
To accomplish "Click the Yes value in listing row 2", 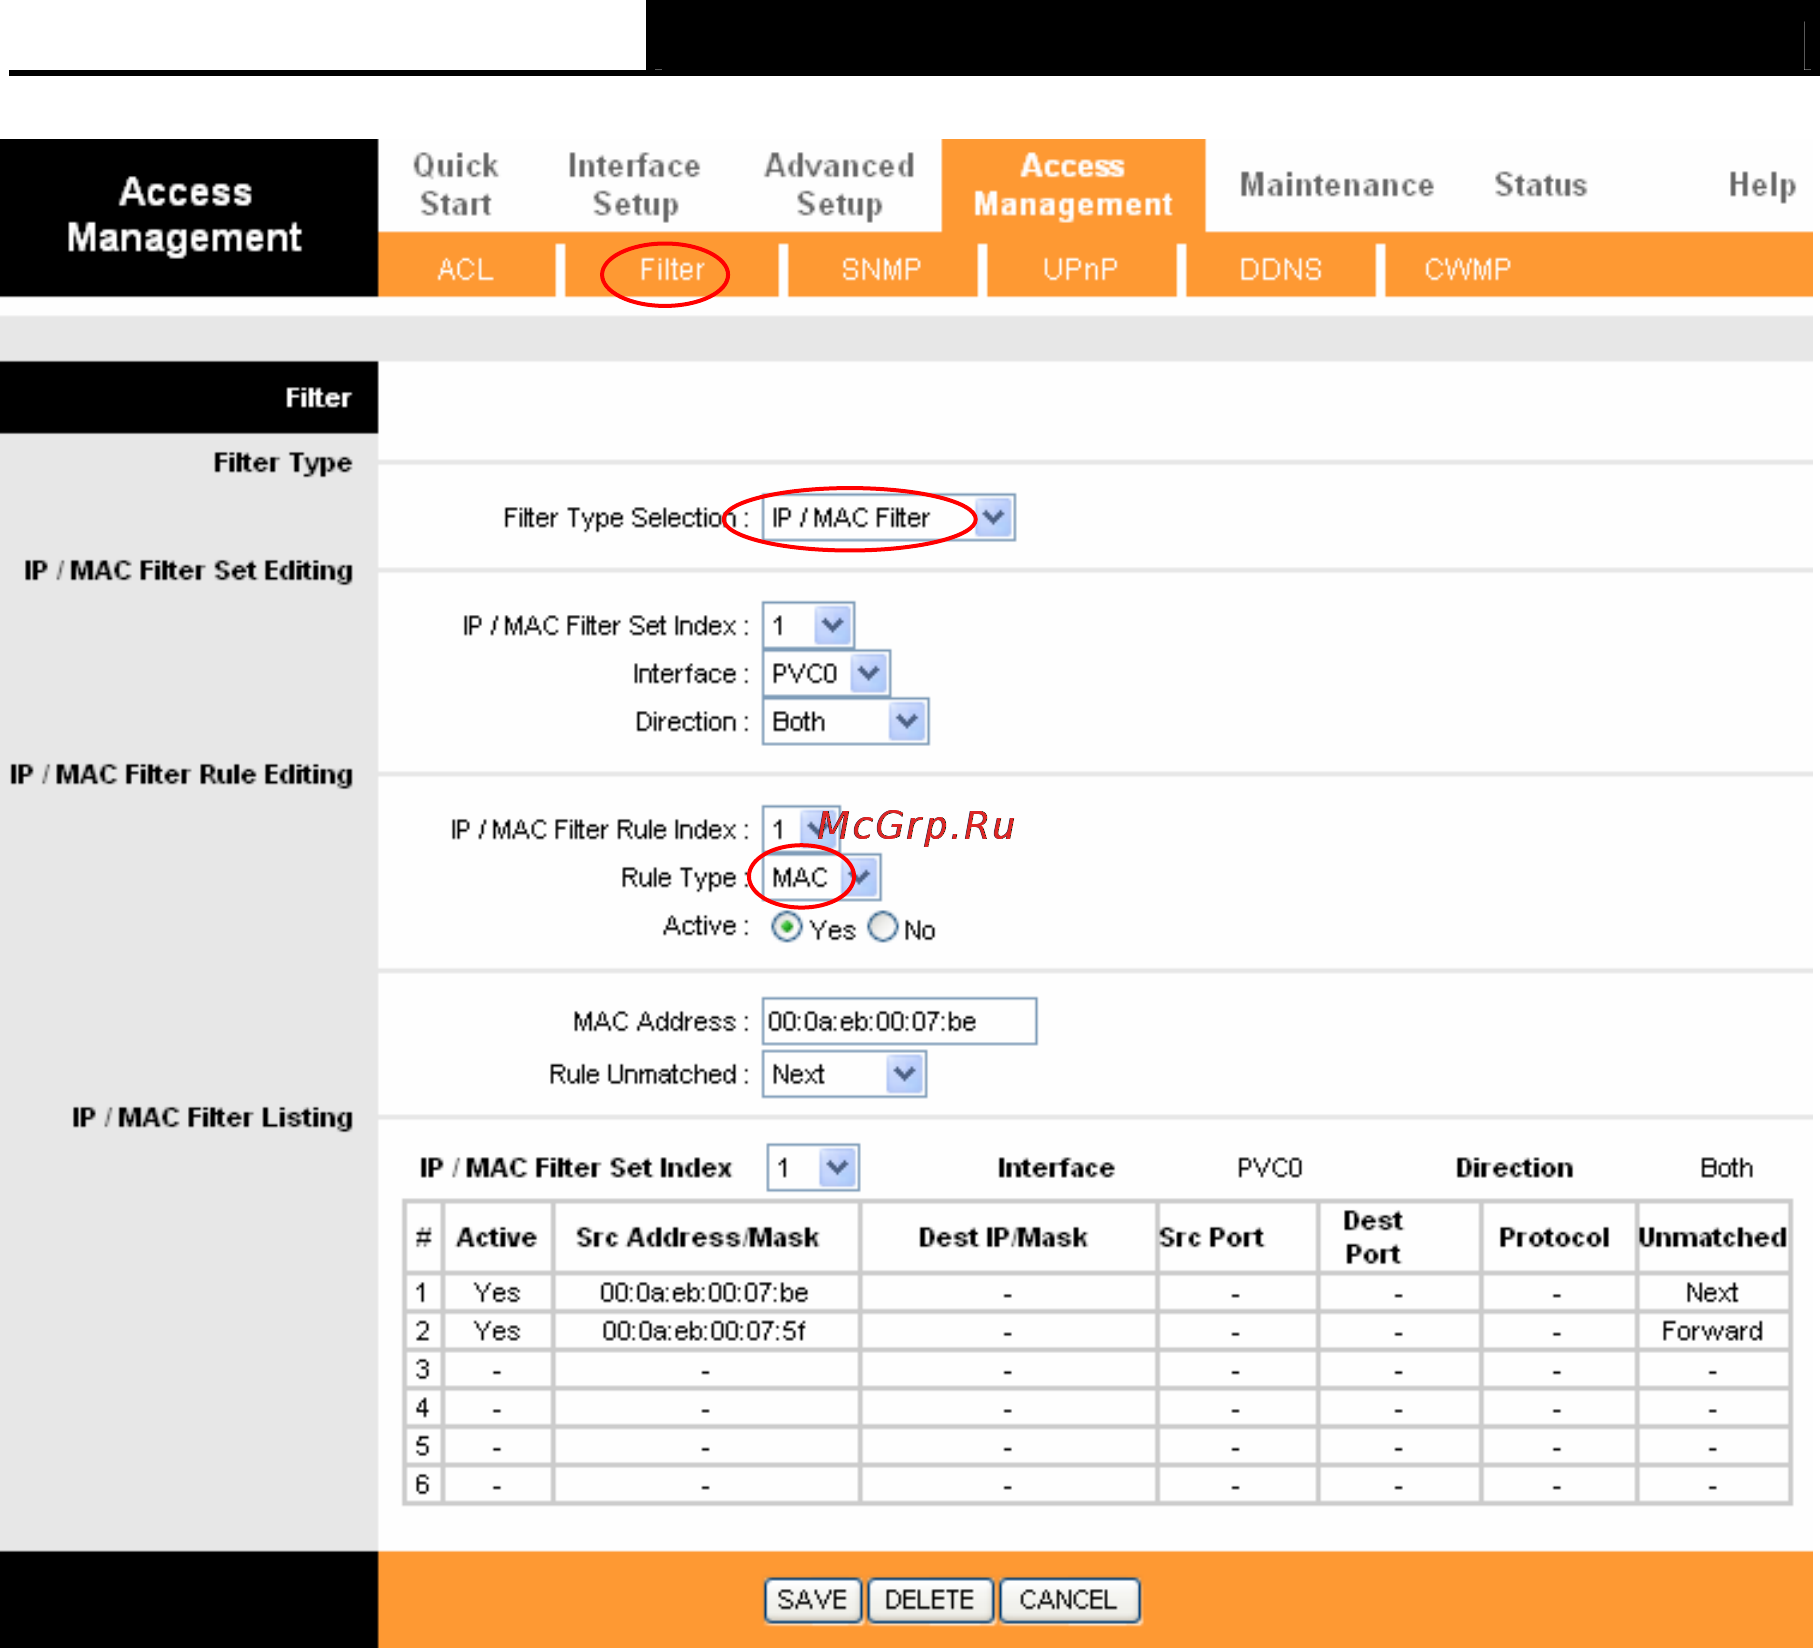I will click(x=497, y=1331).
